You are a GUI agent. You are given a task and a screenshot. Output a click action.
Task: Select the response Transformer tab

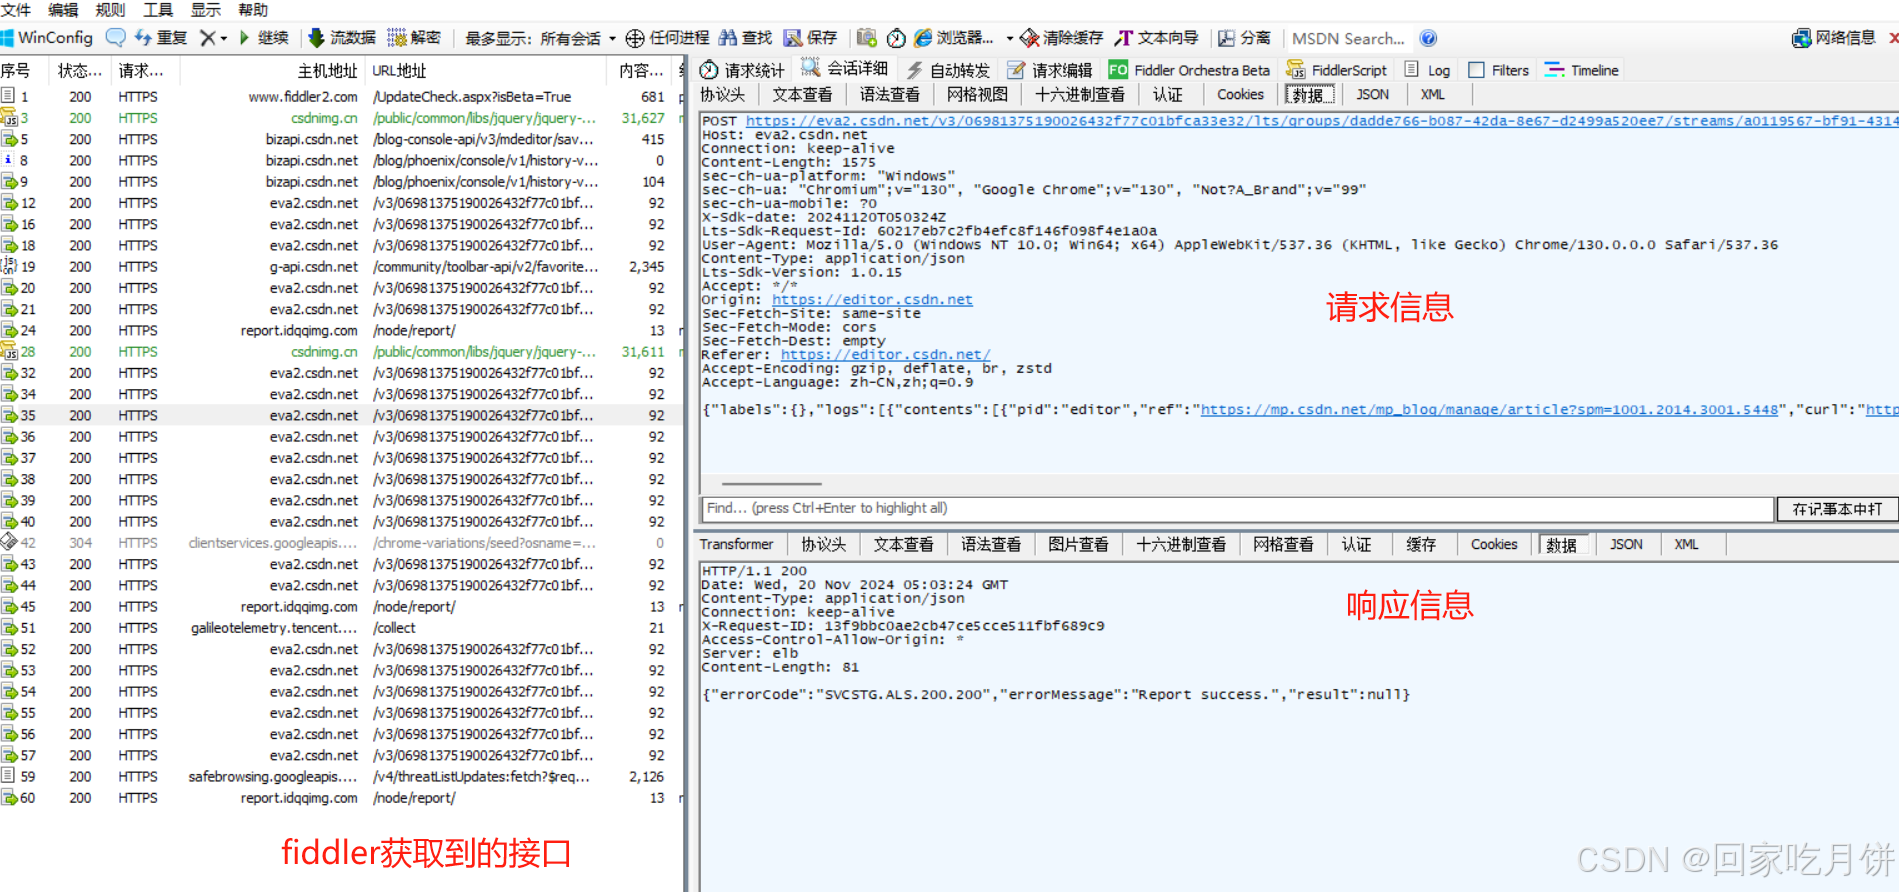coord(736,545)
